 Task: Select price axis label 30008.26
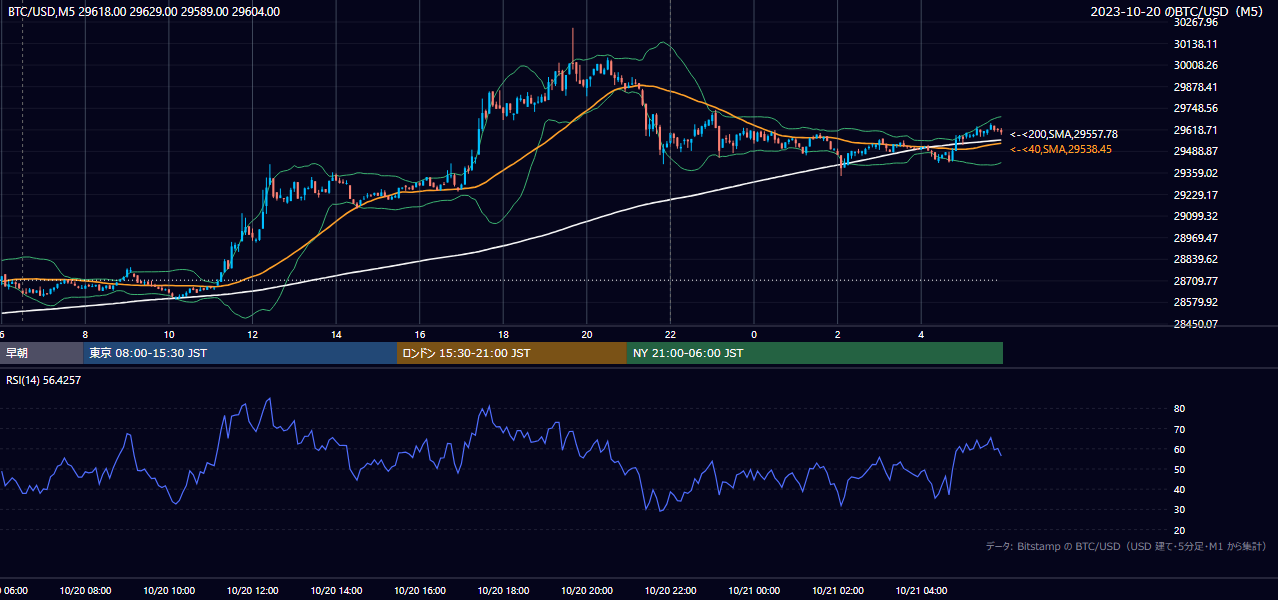tap(1195, 65)
